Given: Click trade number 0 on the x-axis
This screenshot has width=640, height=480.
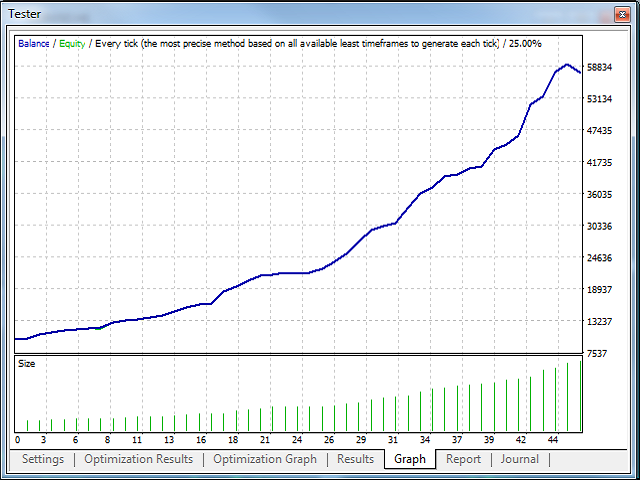Looking at the screenshot, I should pos(17,440).
